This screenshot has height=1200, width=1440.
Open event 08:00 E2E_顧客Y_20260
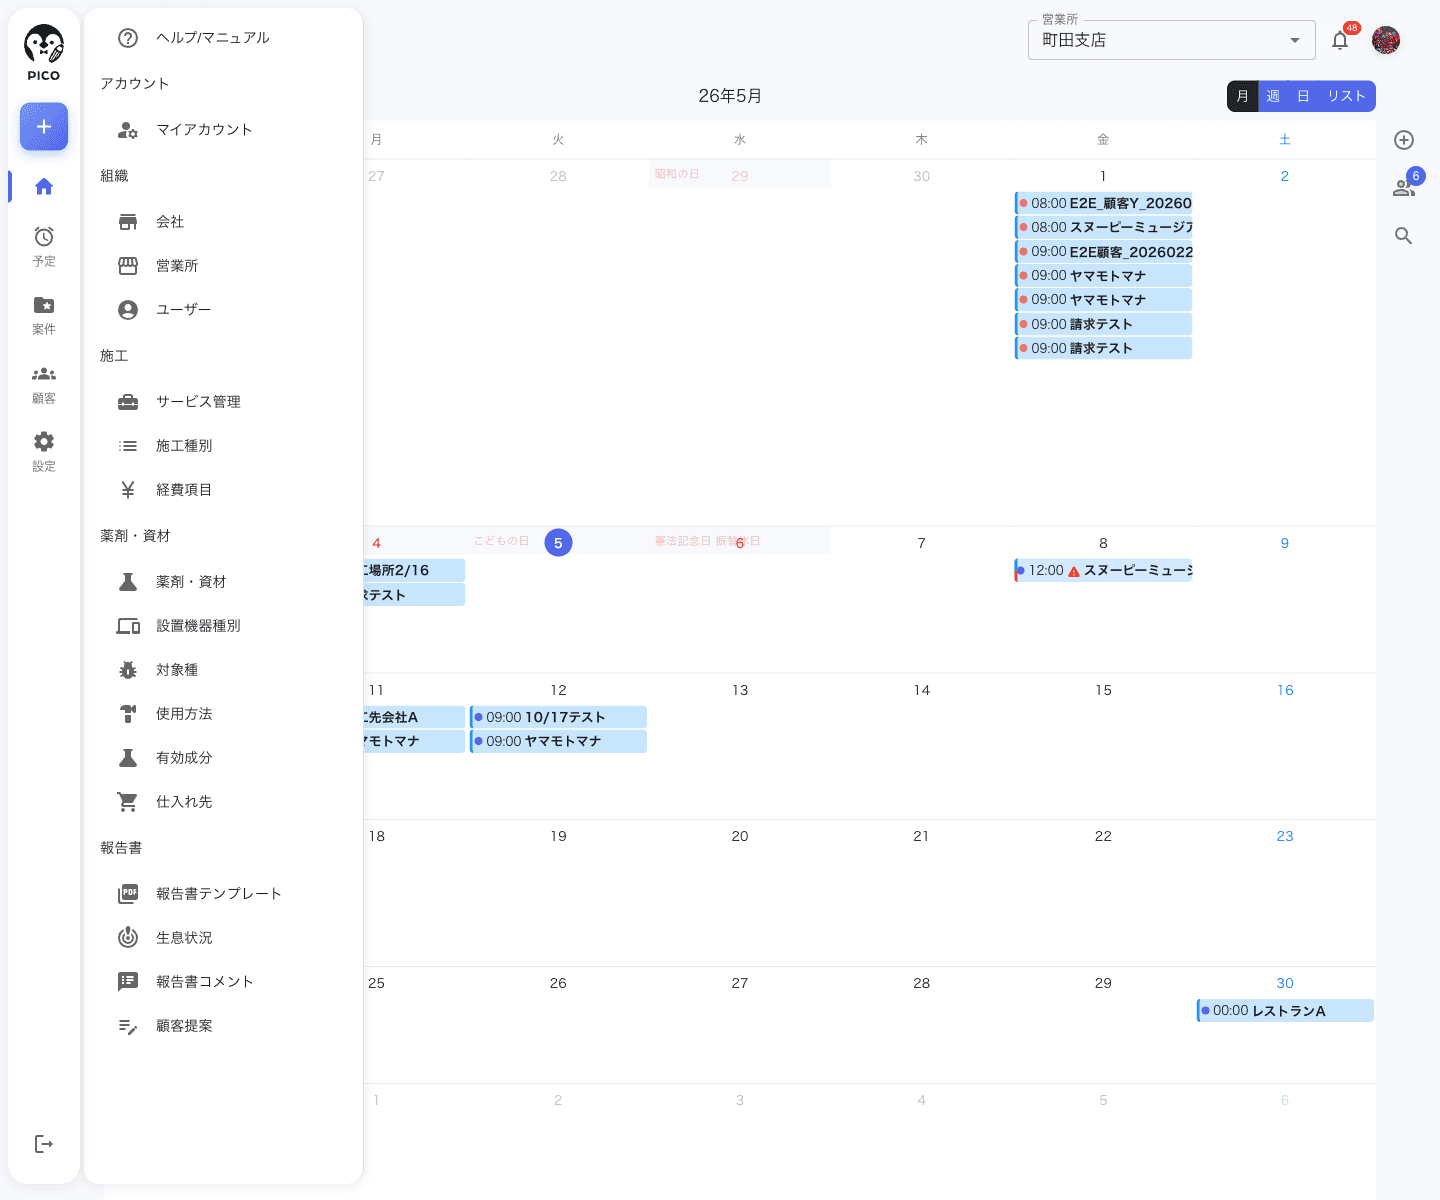pos(1103,203)
